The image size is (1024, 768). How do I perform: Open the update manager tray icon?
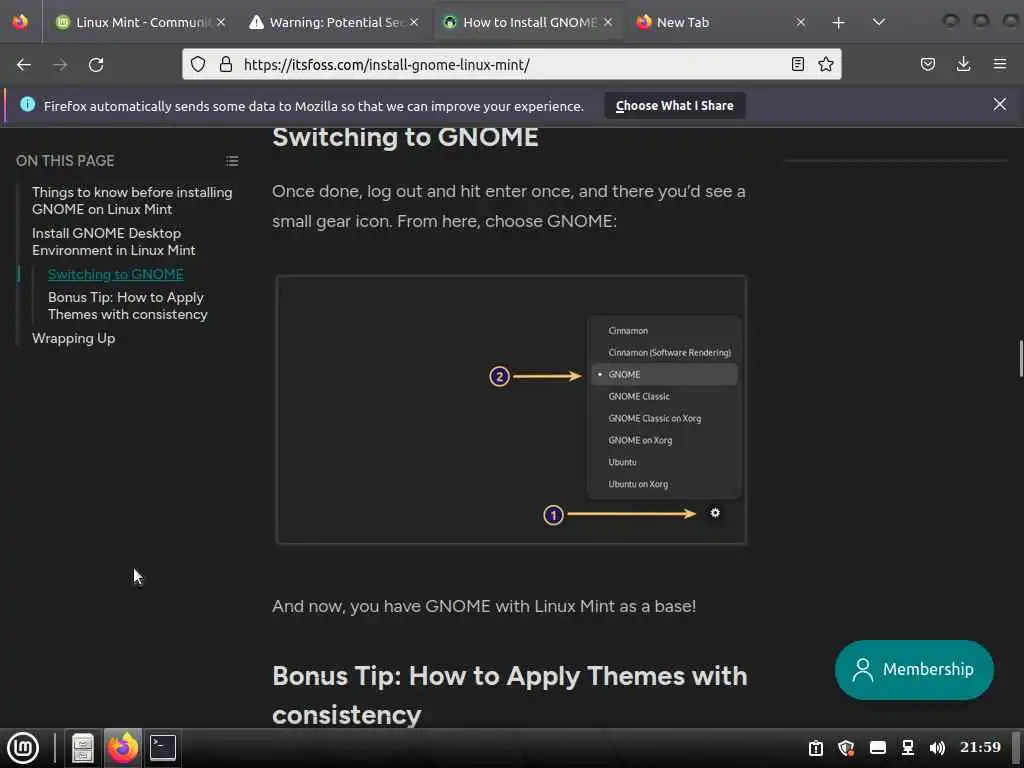(x=816, y=748)
